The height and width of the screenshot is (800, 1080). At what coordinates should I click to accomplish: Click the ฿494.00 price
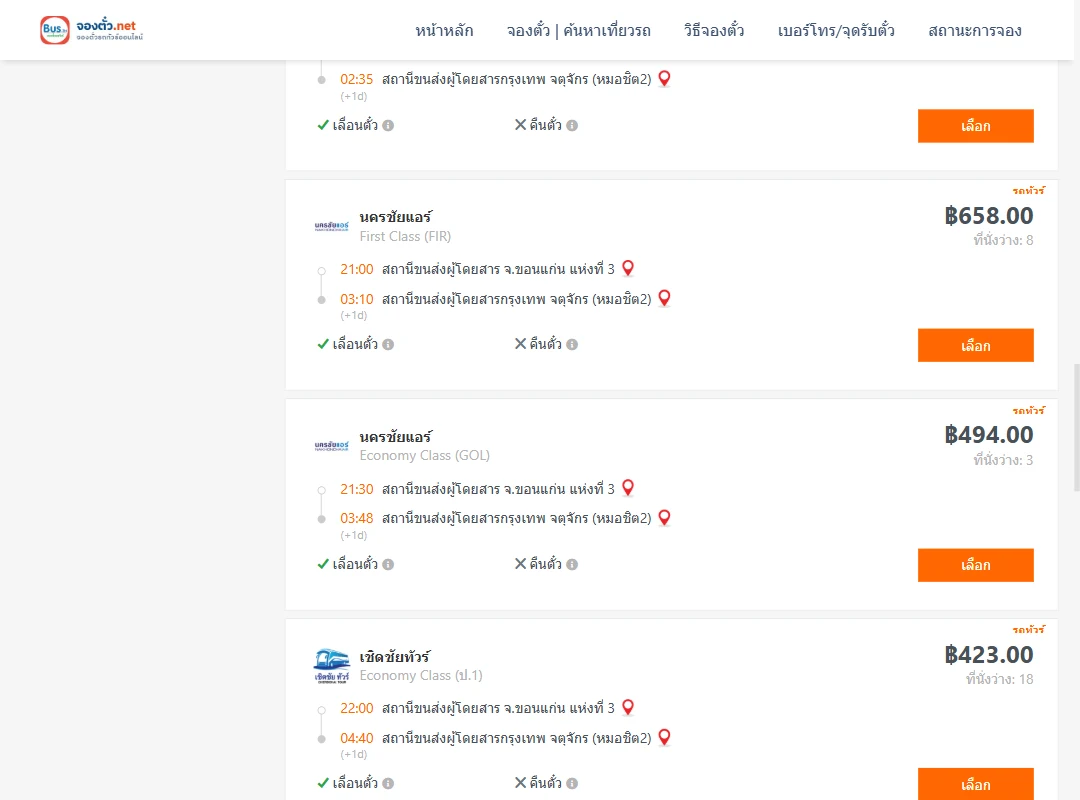click(x=989, y=435)
